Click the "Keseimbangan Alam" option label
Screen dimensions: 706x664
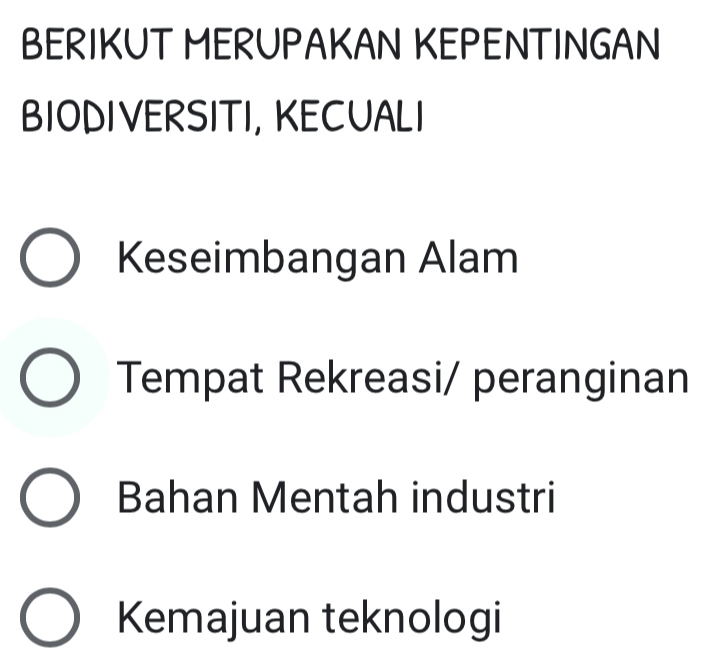point(318,259)
